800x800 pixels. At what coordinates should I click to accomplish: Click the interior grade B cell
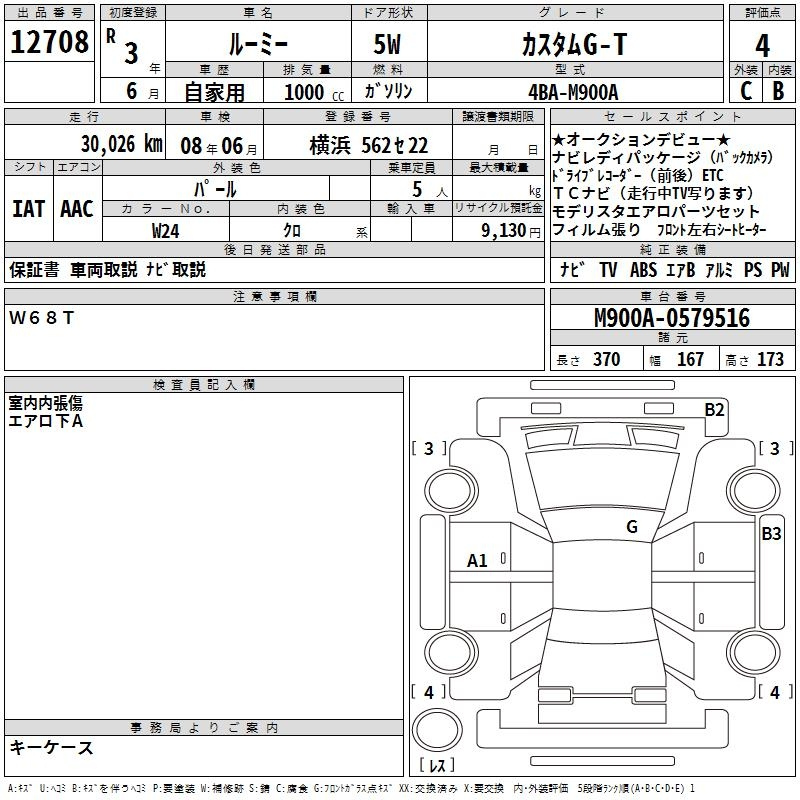click(x=779, y=91)
